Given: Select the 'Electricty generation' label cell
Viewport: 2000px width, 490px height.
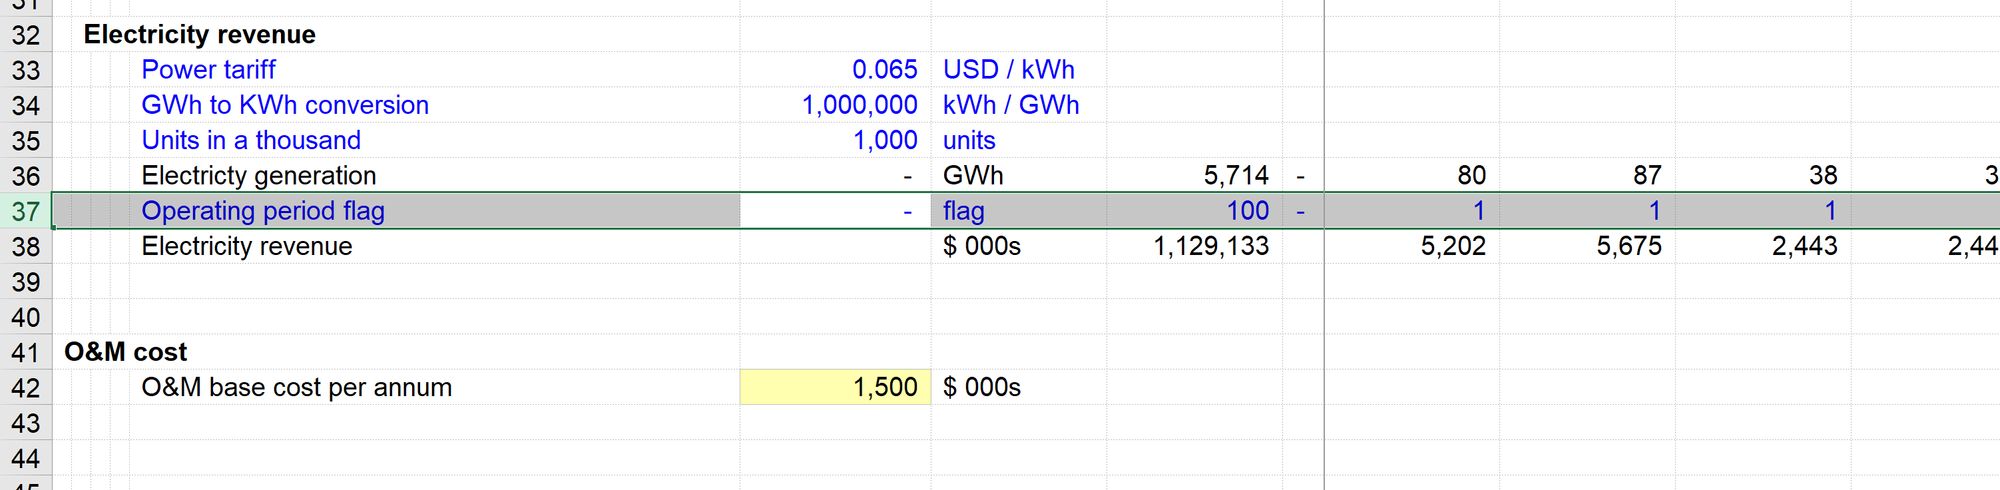Looking at the screenshot, I should point(259,176).
